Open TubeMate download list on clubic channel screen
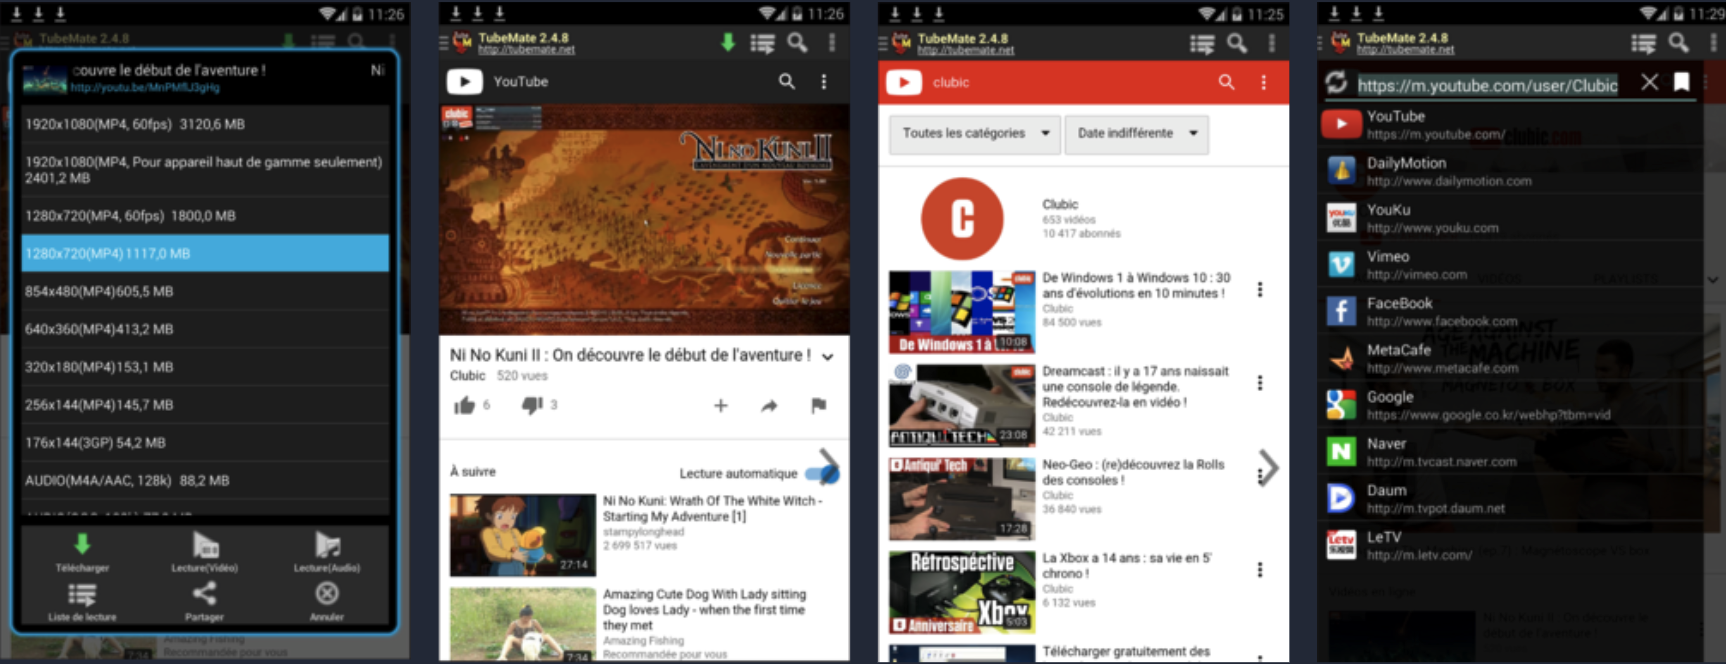 click(1201, 43)
